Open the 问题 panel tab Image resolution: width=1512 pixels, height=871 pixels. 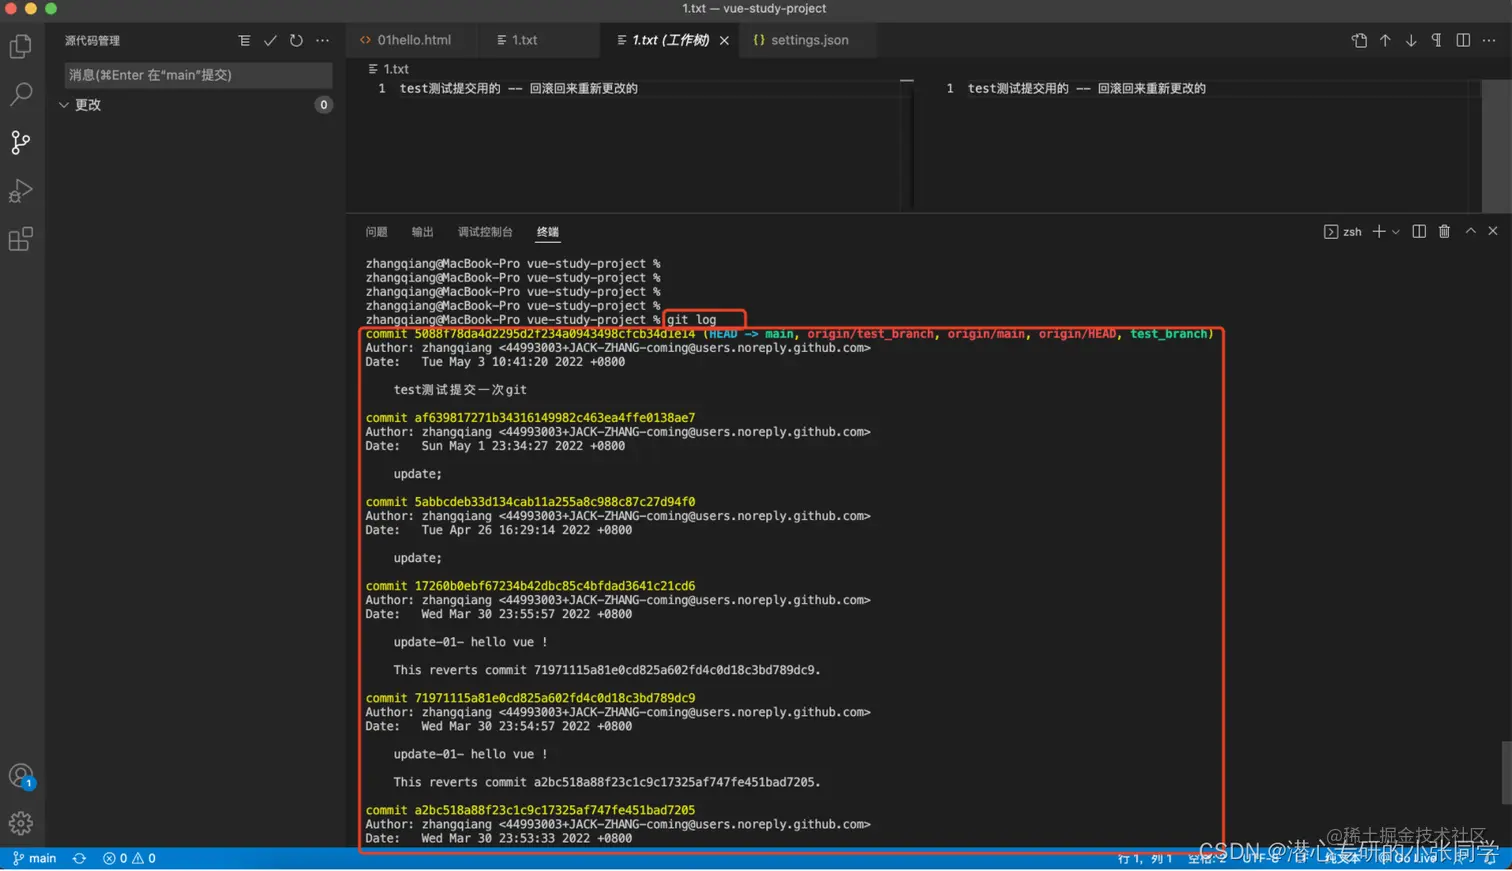coord(376,232)
